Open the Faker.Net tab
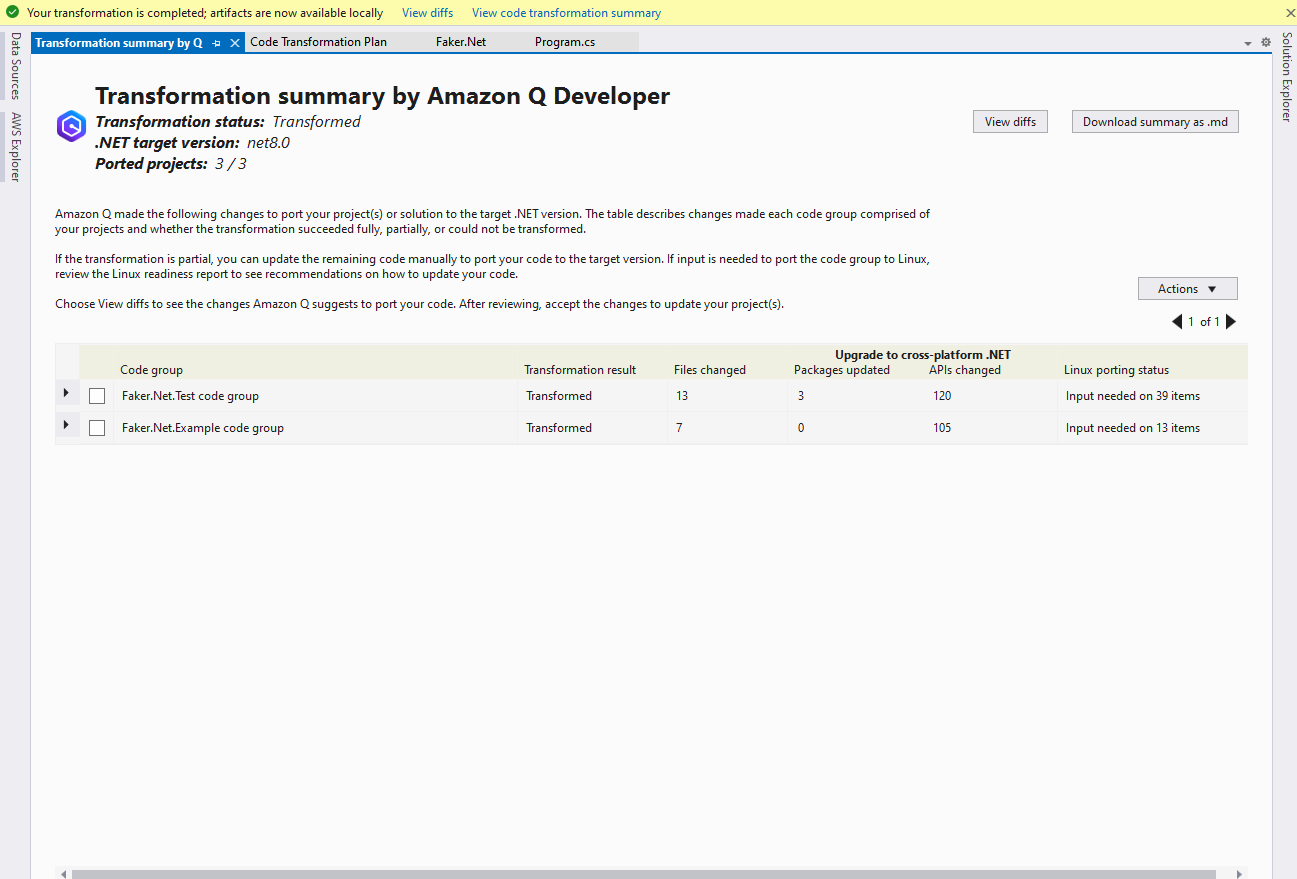 click(x=461, y=42)
